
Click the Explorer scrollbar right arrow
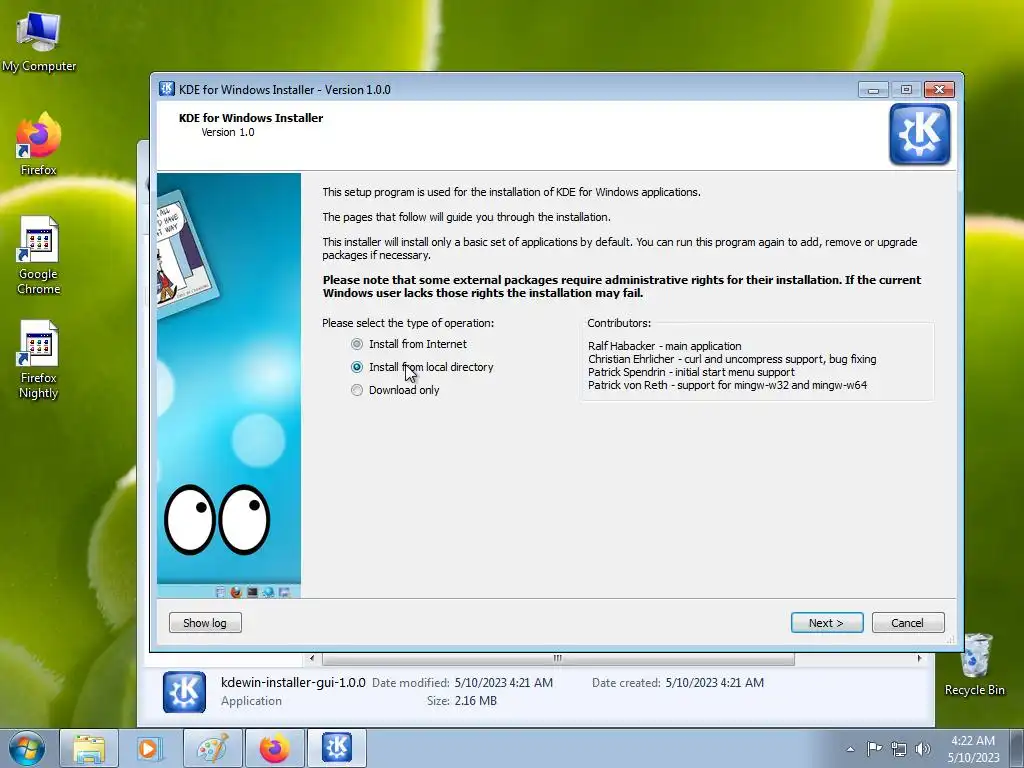click(919, 658)
